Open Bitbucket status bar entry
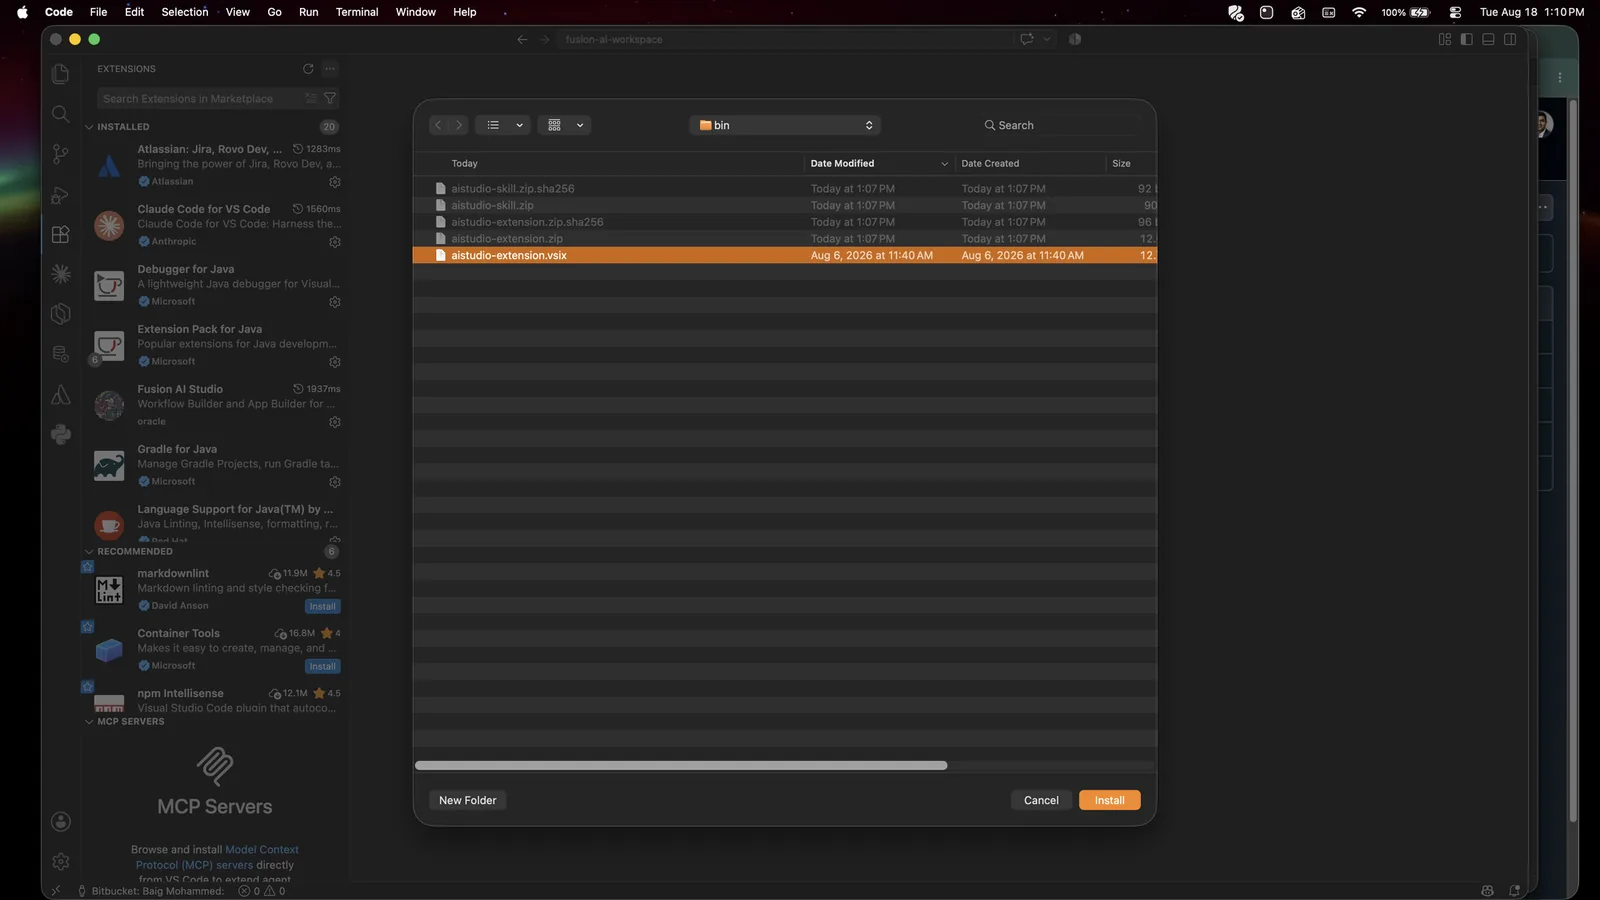The height and width of the screenshot is (900, 1600). click(151, 891)
